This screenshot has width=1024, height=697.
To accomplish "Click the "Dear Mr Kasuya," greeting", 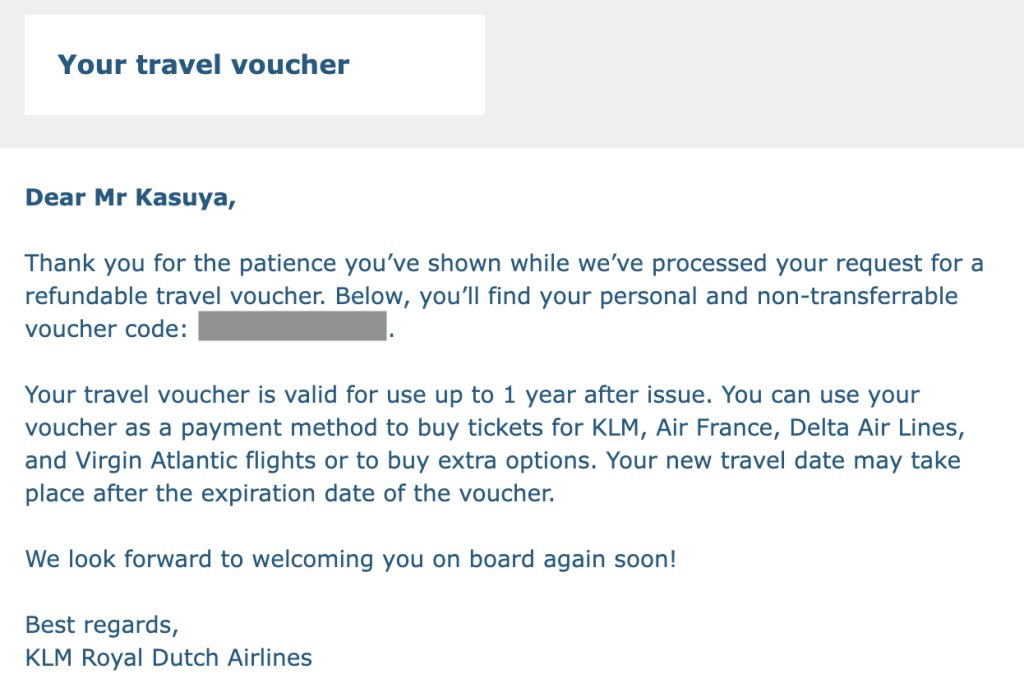I will pos(130,197).
